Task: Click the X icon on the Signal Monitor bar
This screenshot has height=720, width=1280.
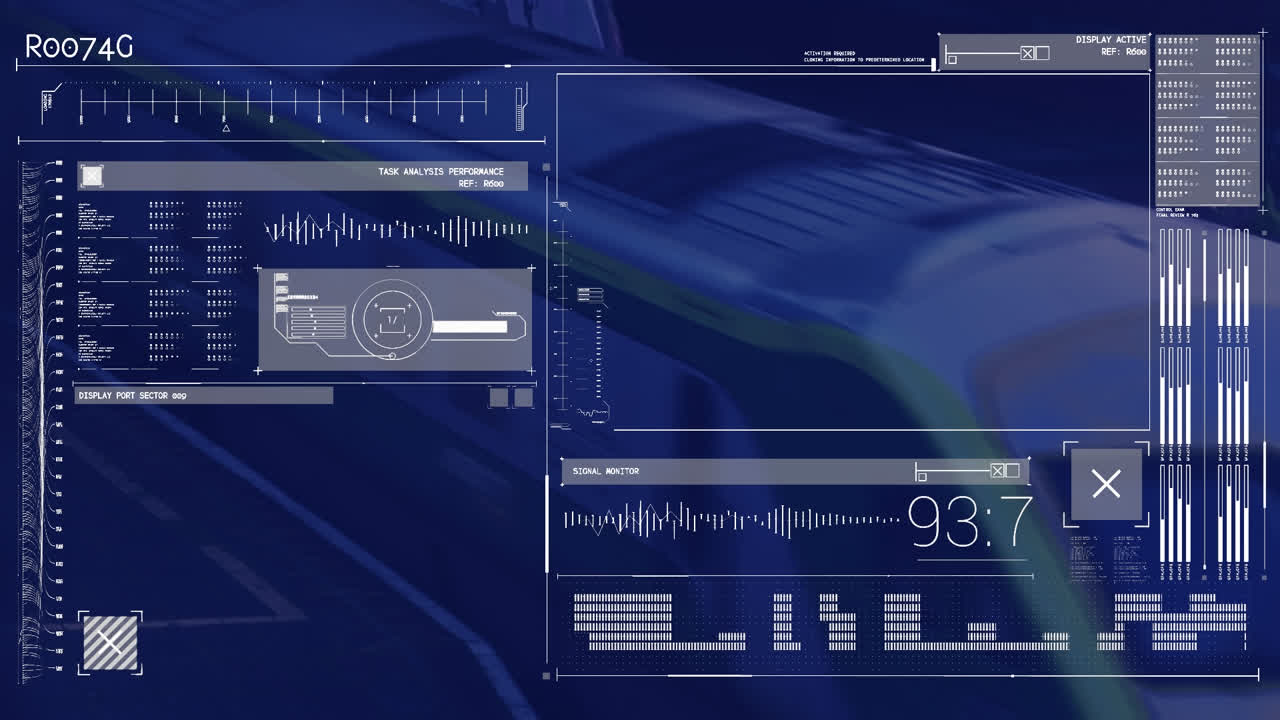Action: pos(998,469)
